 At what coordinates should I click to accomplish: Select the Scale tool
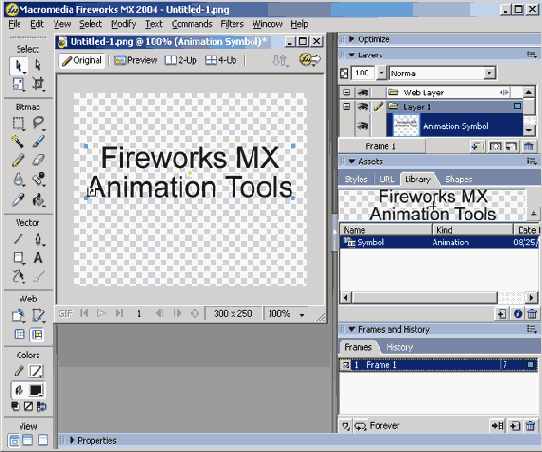[x=19, y=84]
